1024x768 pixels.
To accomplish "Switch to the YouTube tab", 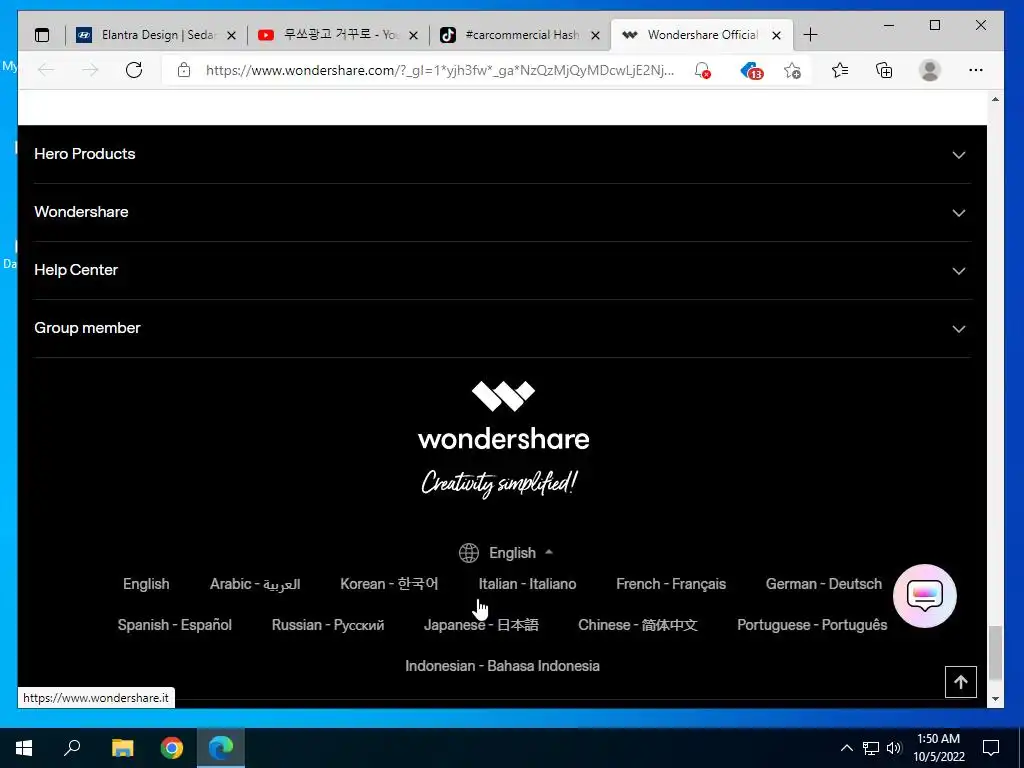I will pyautogui.click(x=338, y=35).
